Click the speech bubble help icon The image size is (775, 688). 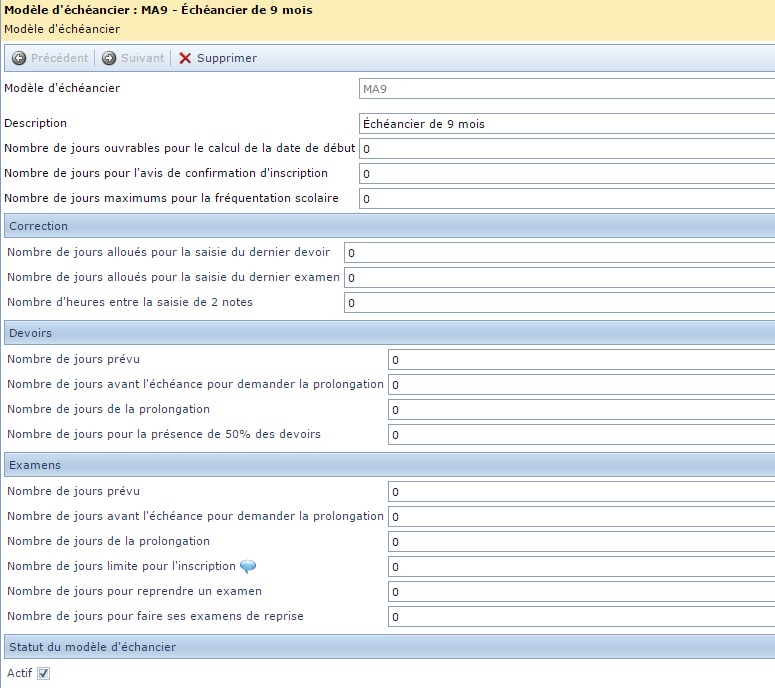coord(248,567)
